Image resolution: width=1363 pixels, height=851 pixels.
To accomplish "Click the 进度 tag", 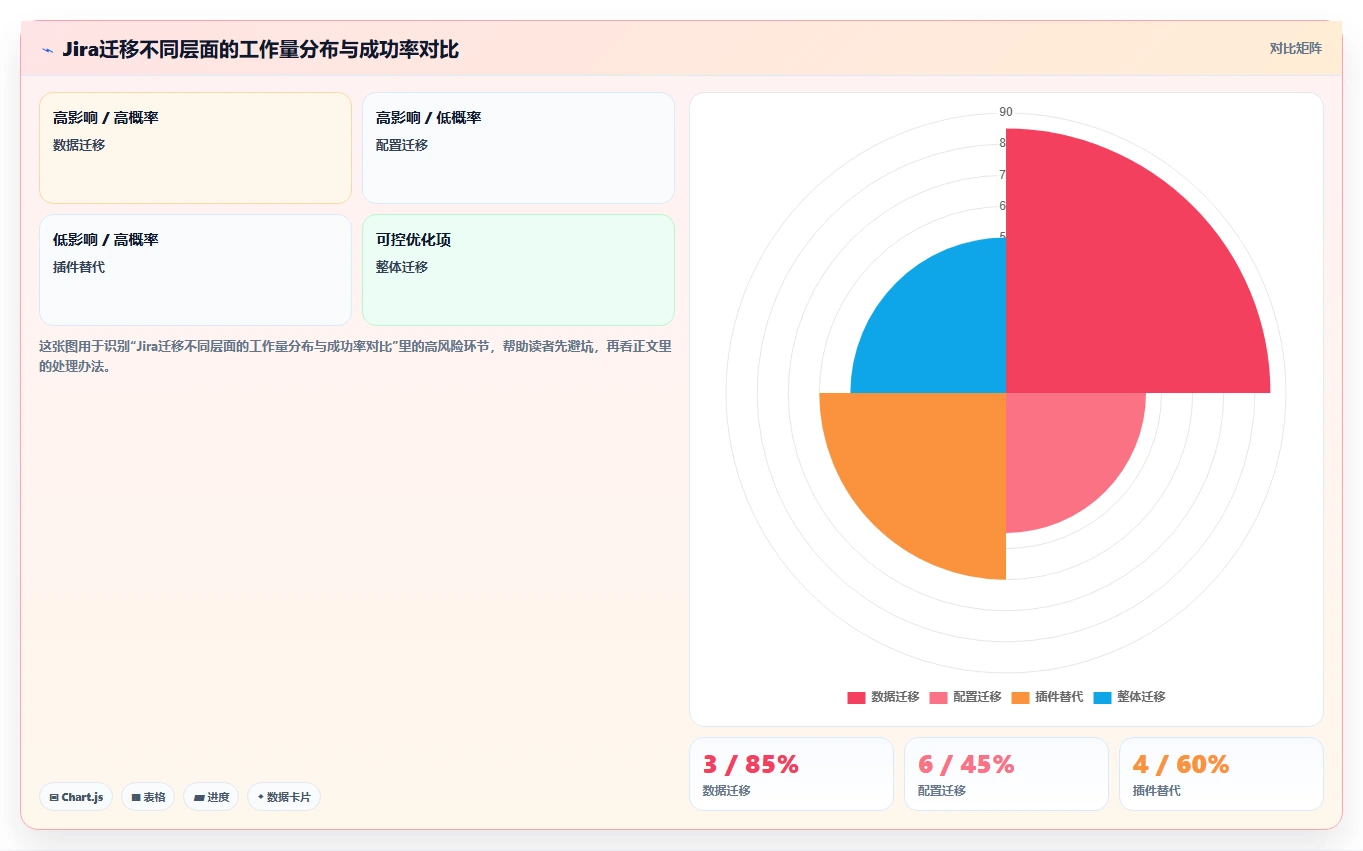I will tap(211, 797).
